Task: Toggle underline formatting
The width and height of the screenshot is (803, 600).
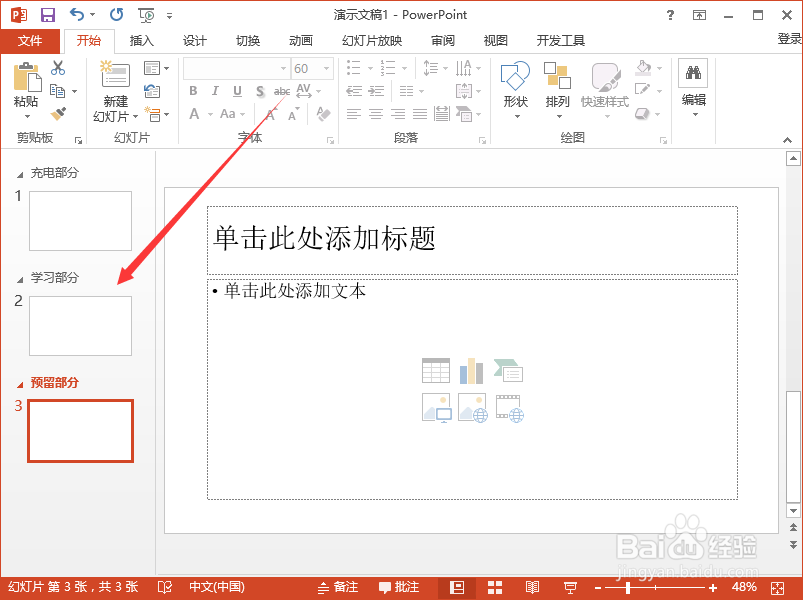Action: 237,91
